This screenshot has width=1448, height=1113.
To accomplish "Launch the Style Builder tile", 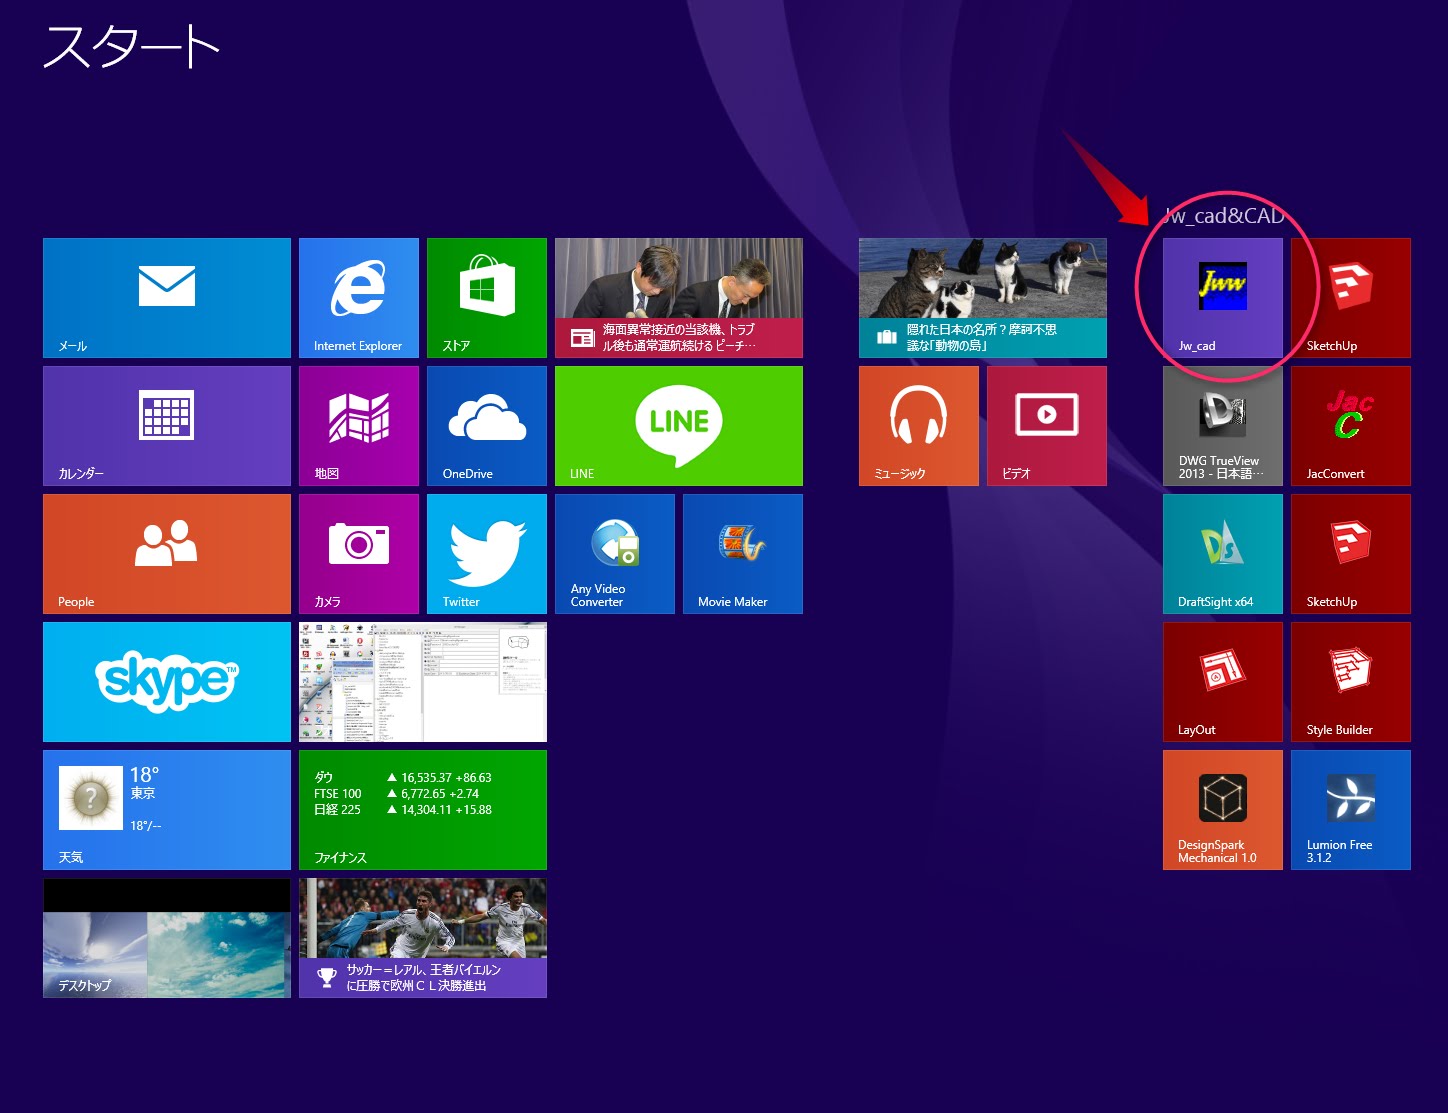I will [x=1351, y=682].
